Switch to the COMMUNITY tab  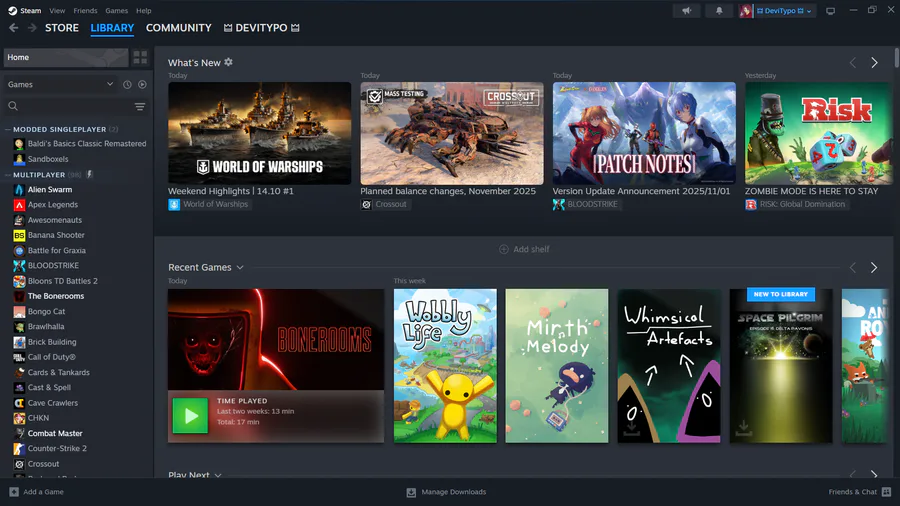pyautogui.click(x=179, y=28)
